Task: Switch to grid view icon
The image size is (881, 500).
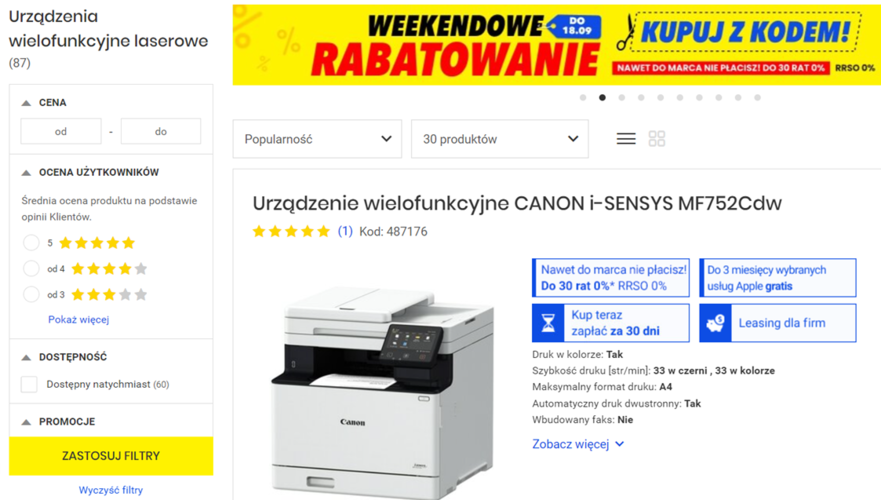Action: click(657, 139)
